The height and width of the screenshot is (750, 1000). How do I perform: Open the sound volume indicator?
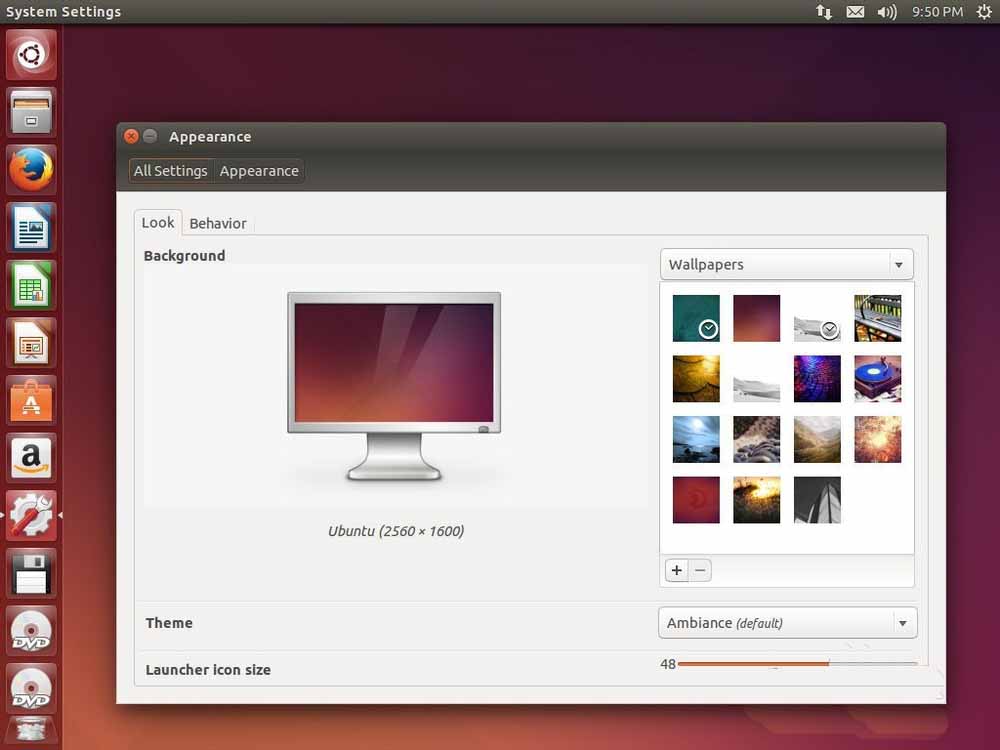(x=886, y=11)
